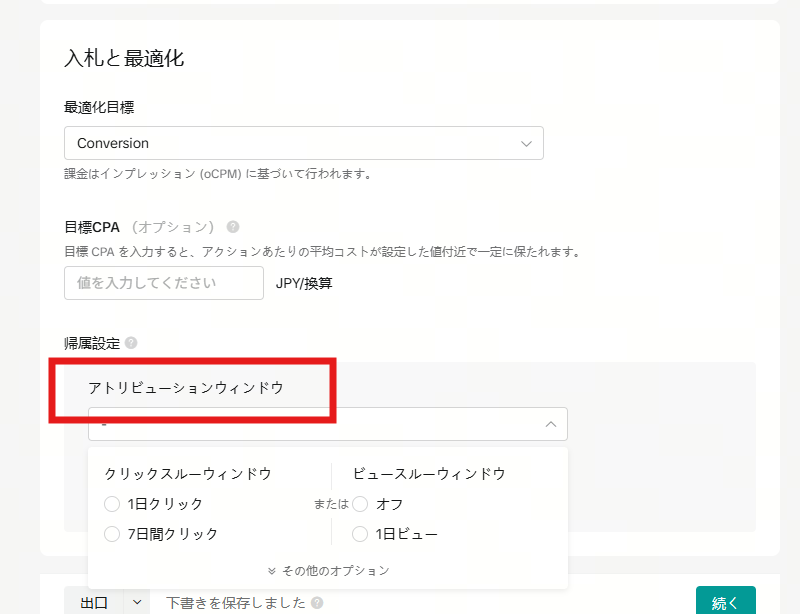This screenshot has width=800, height=614.
Task: Collapse the attribution window dropdown with up-chevron
Action: (x=550, y=425)
